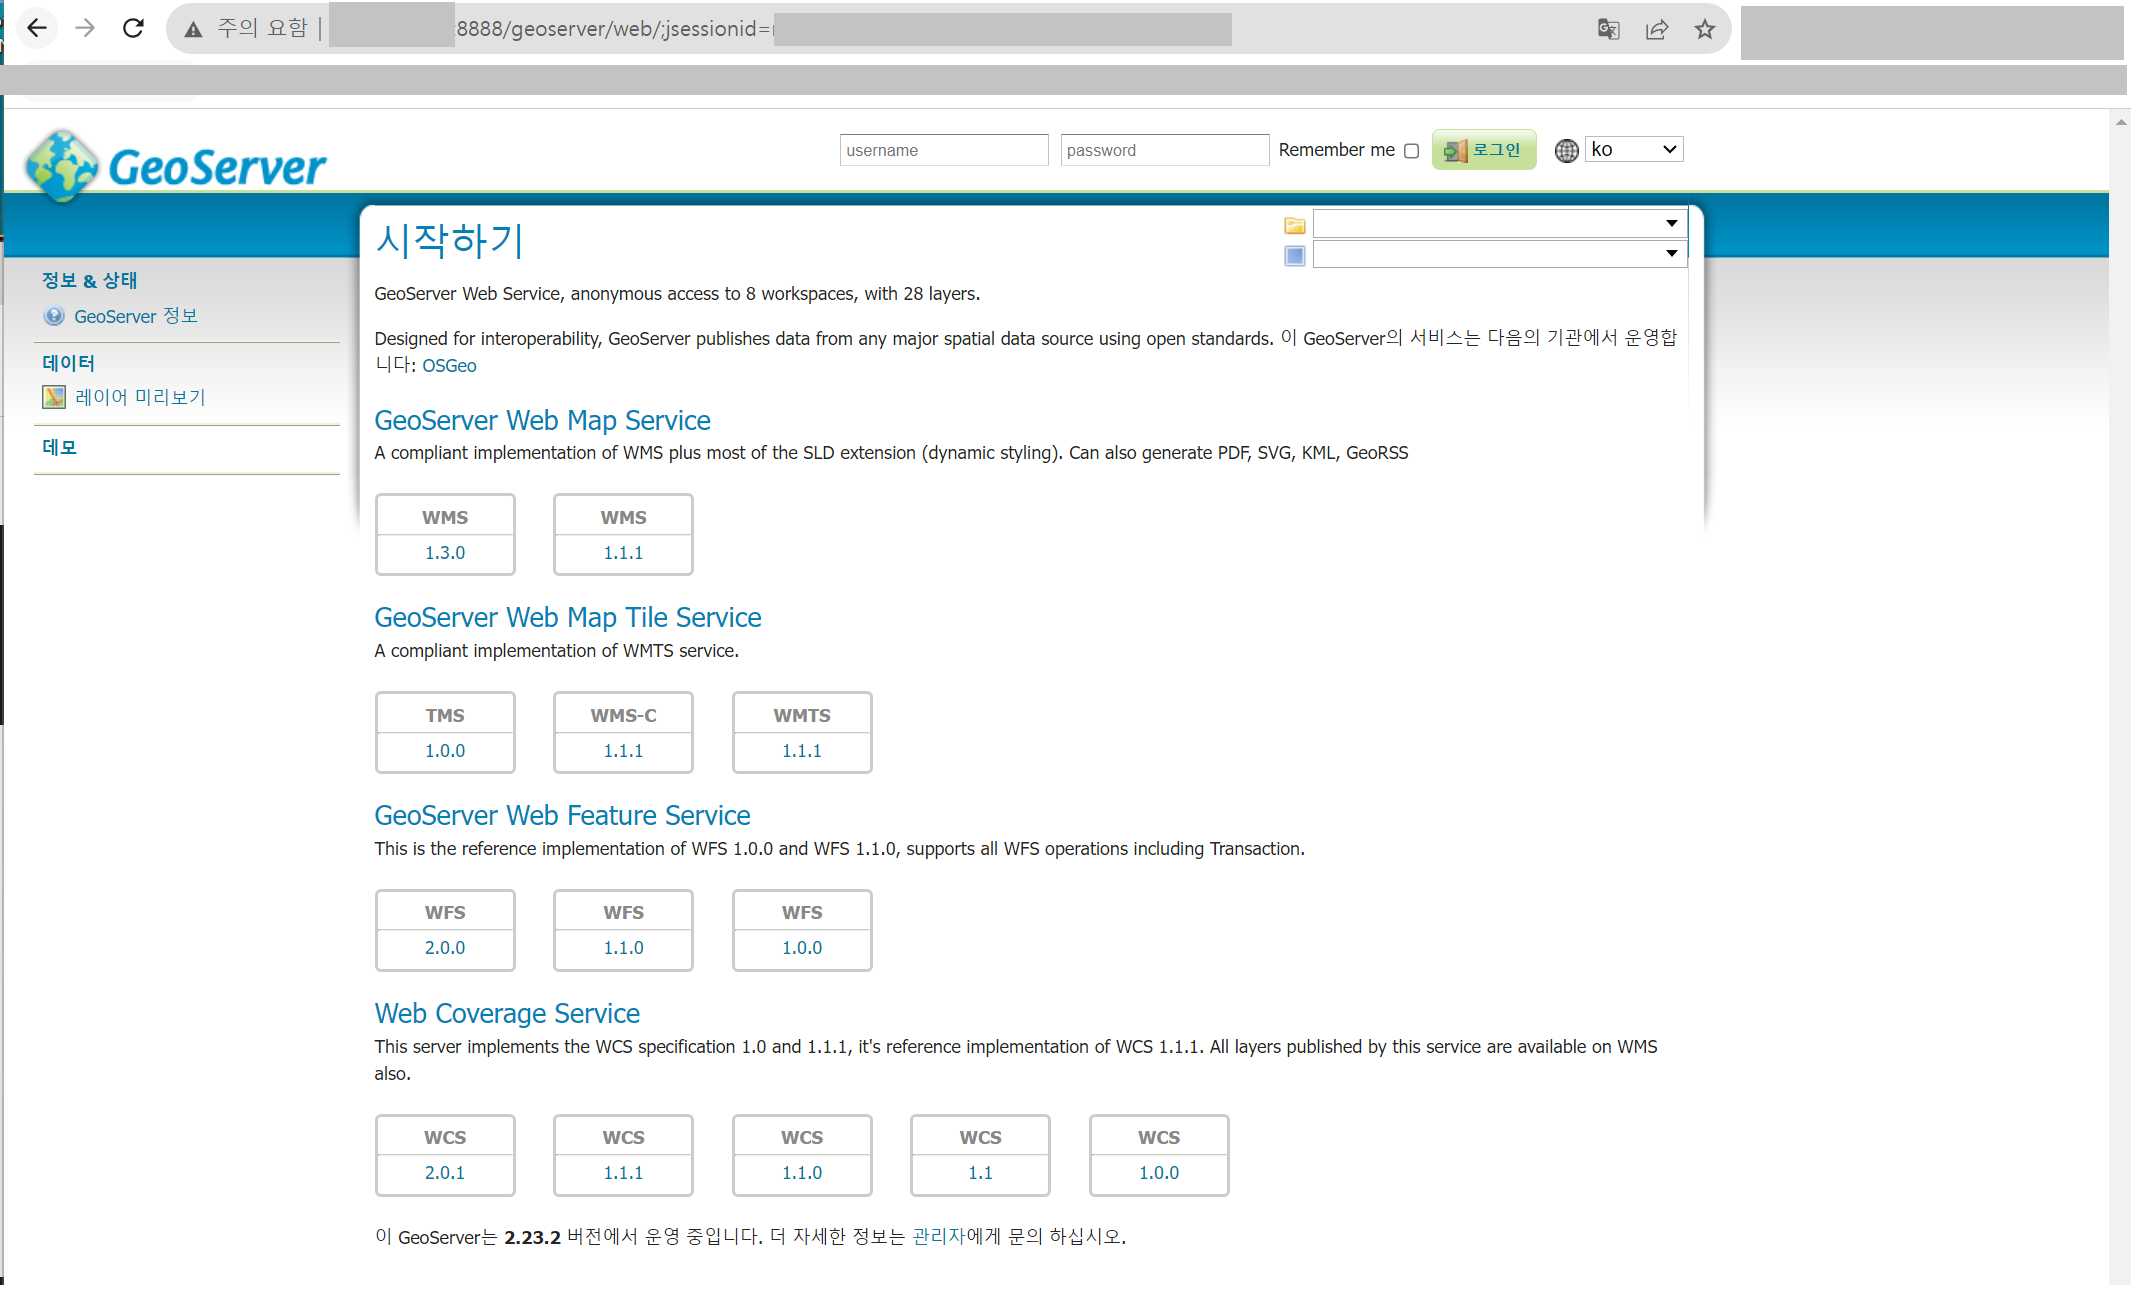Click the 로그인 button

pyautogui.click(x=1484, y=150)
